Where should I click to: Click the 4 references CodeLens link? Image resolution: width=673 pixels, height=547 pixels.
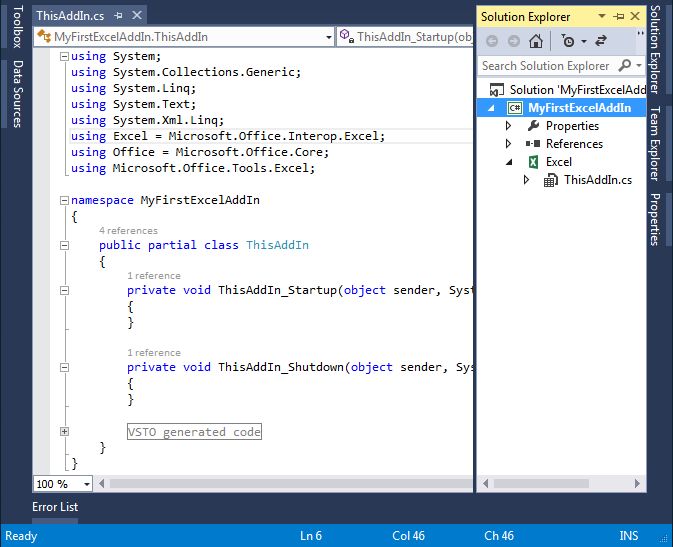pyautogui.click(x=128, y=231)
